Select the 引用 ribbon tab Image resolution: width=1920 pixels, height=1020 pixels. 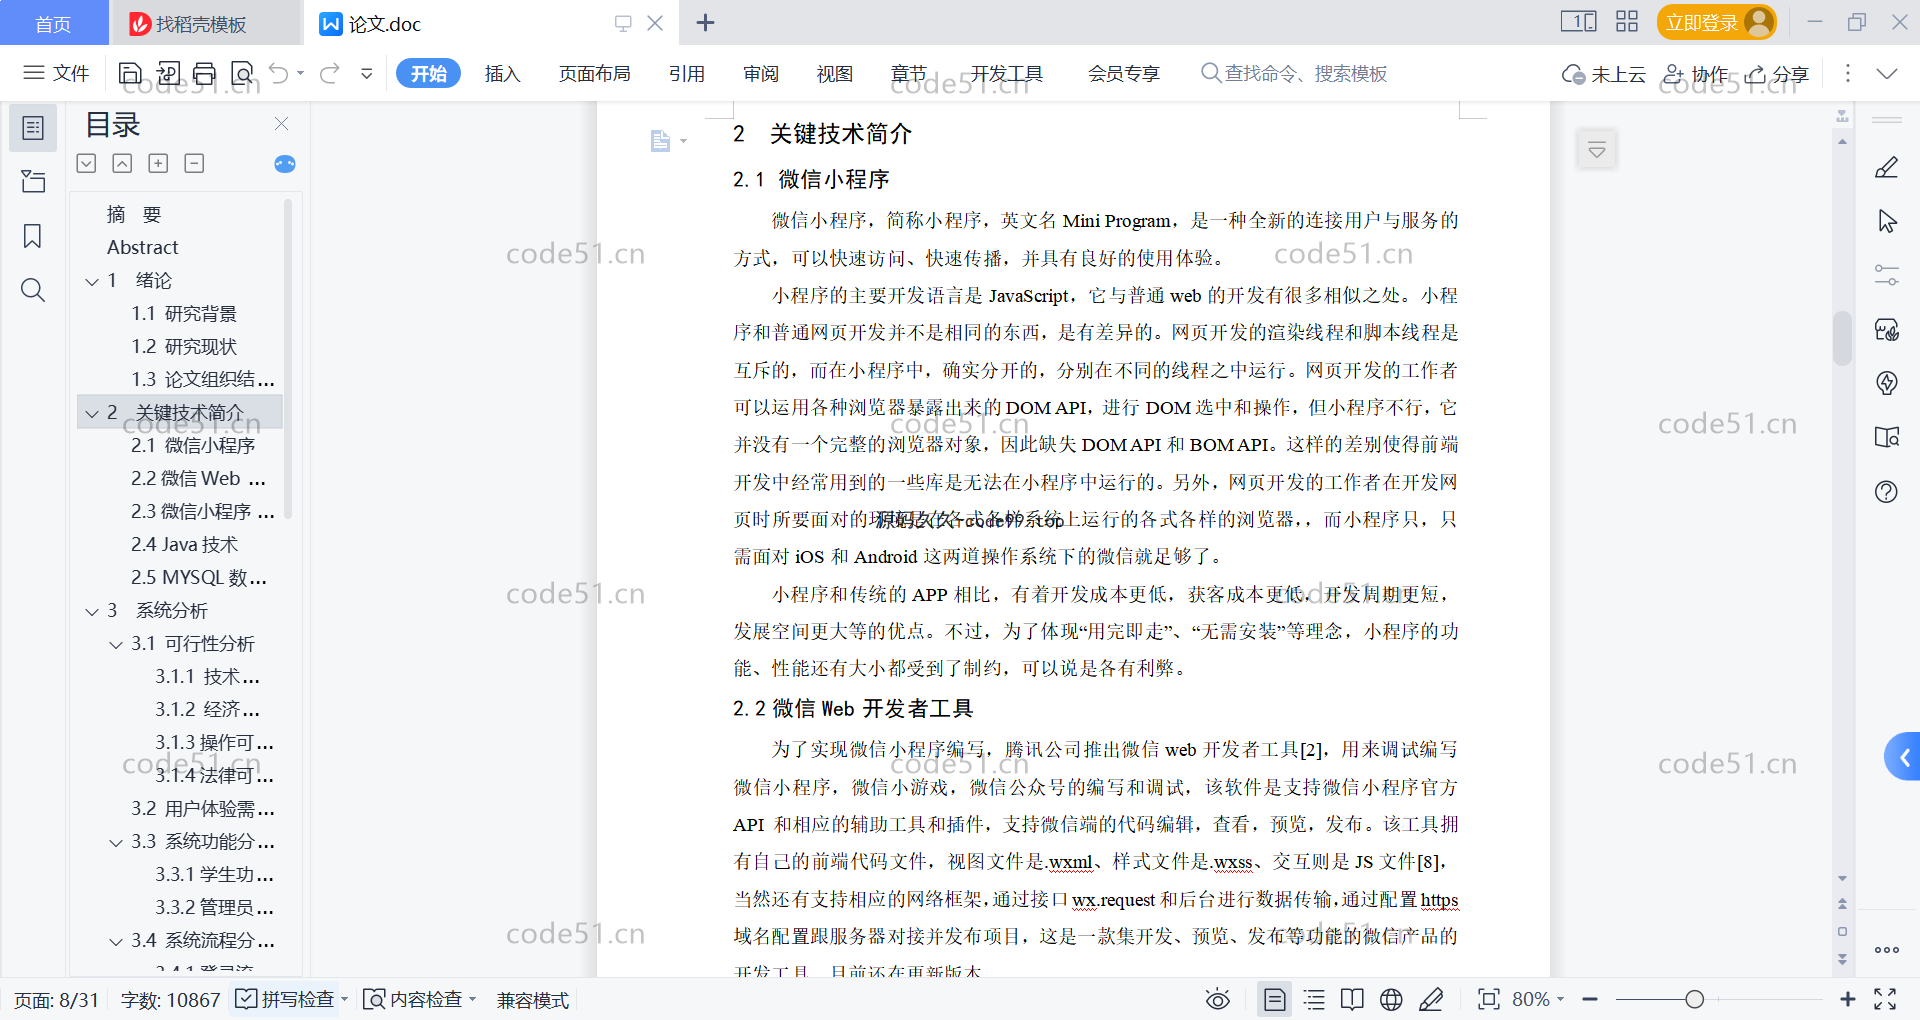point(687,73)
